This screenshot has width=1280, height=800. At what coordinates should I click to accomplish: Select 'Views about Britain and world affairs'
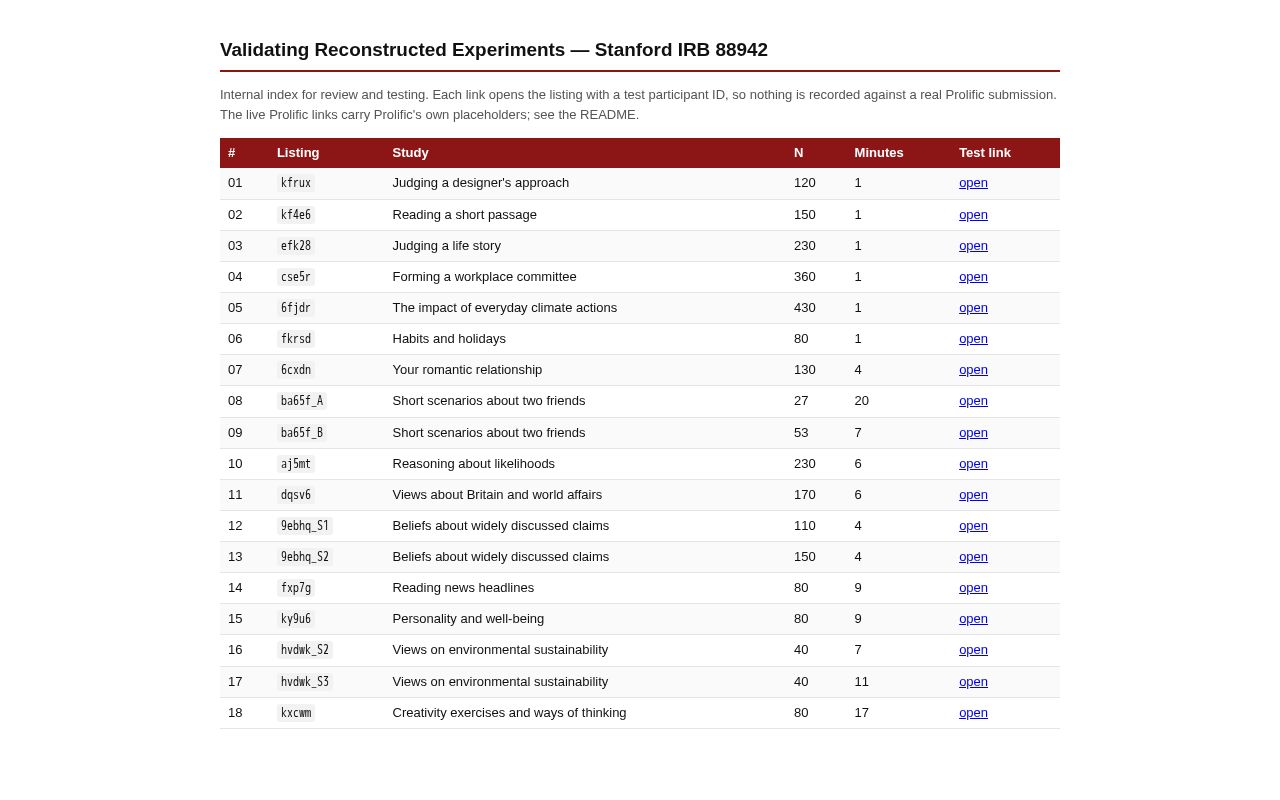[x=497, y=495]
